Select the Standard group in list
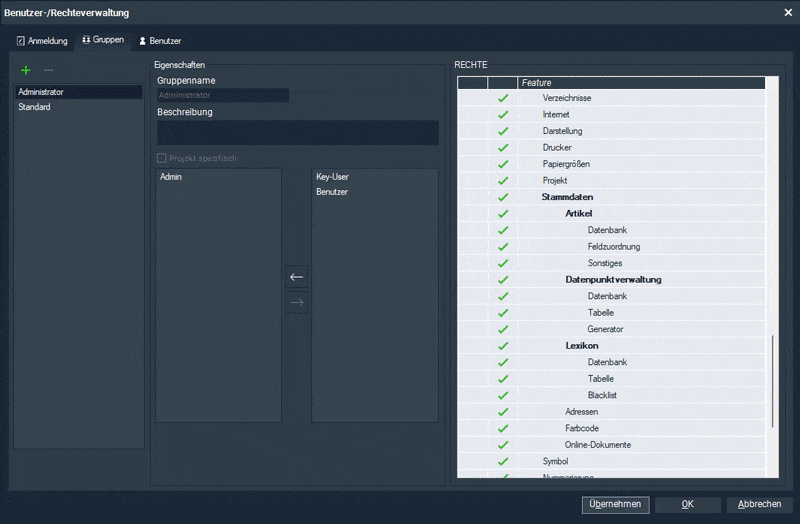Image resolution: width=800 pixels, height=524 pixels. pos(35,107)
